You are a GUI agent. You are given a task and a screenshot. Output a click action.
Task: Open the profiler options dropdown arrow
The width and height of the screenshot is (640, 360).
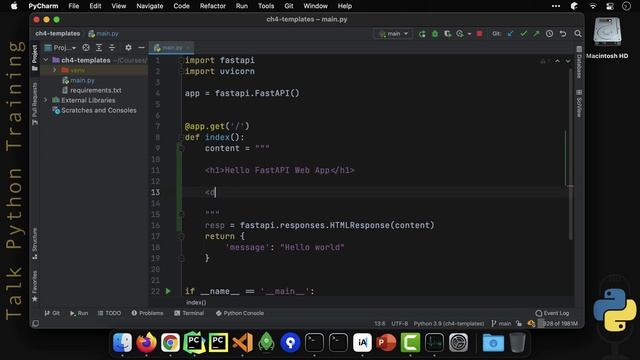[469, 34]
